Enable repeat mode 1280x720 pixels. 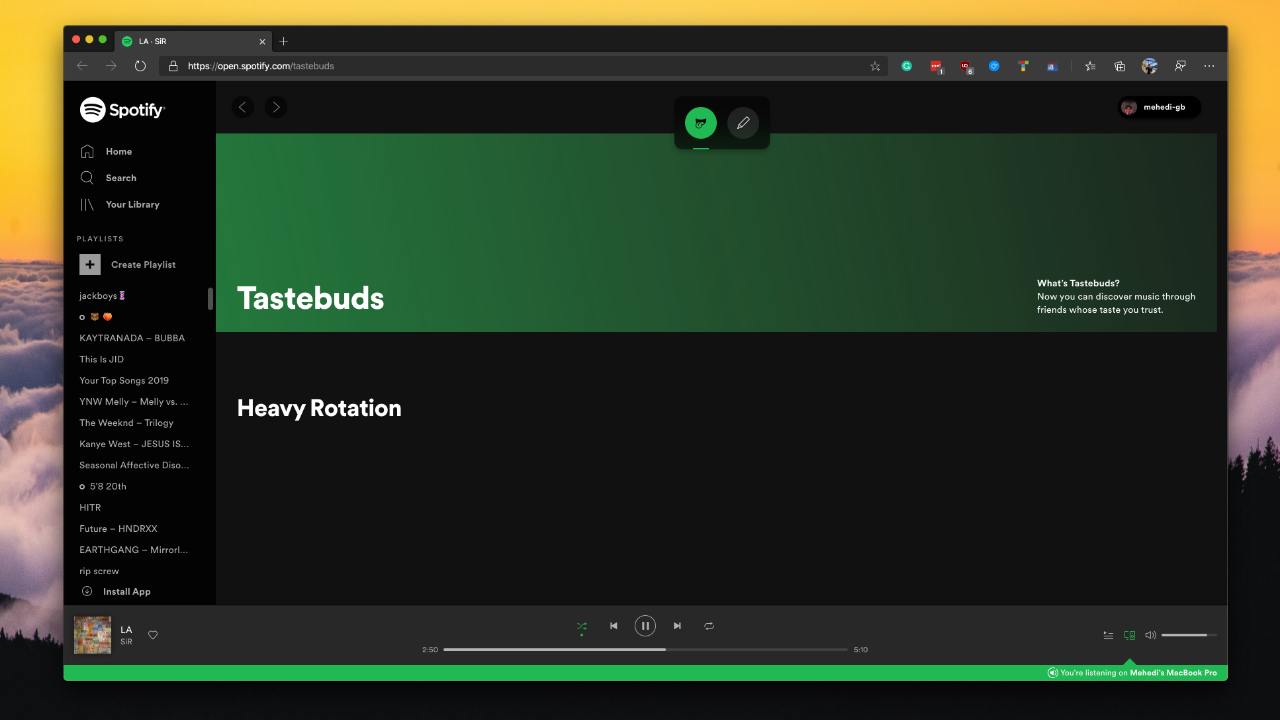709,626
